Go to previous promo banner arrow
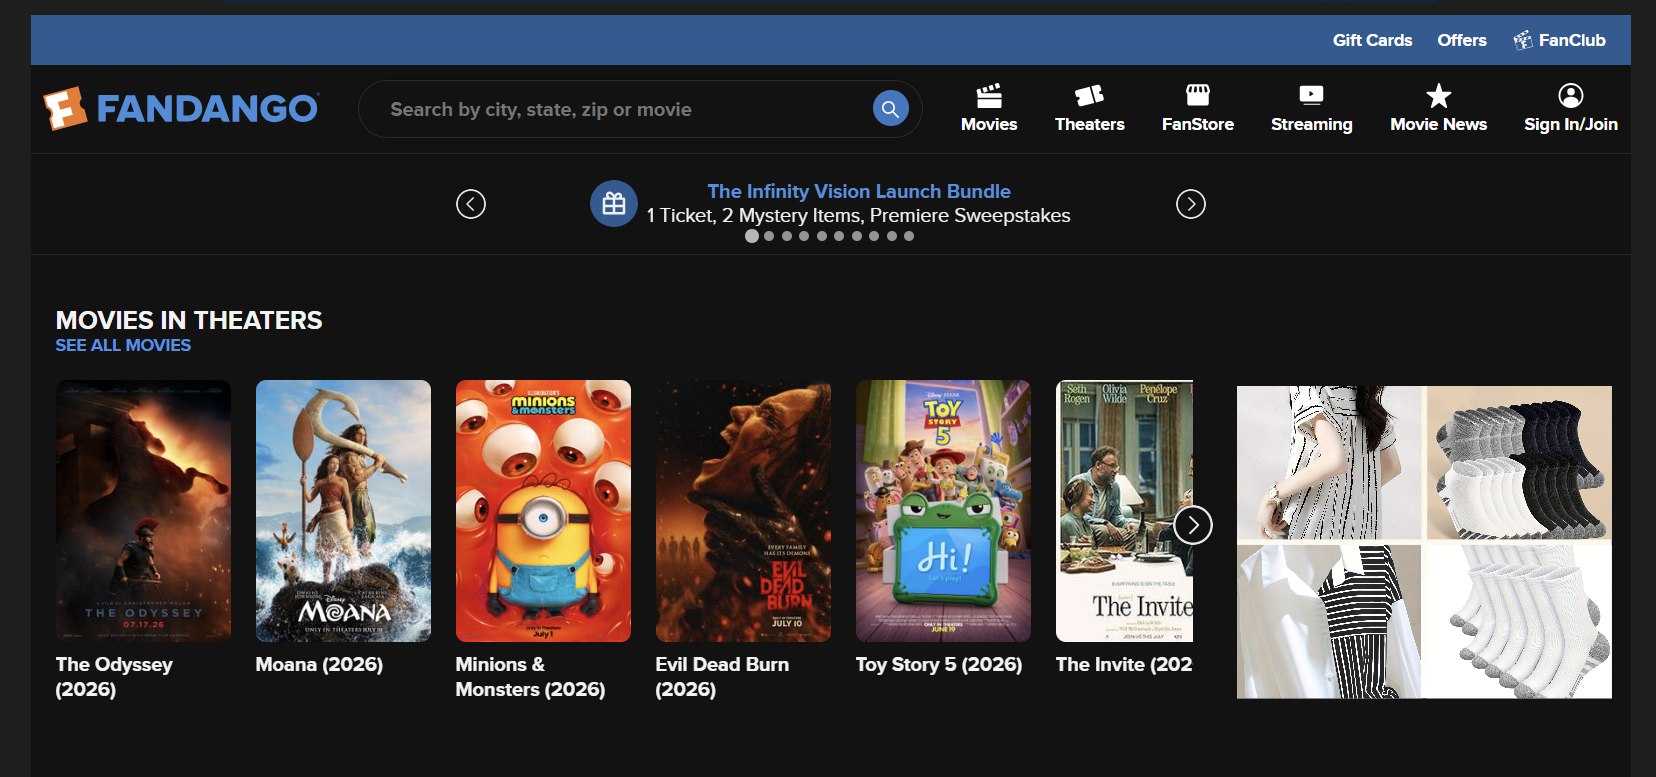This screenshot has height=777, width=1656. (x=471, y=204)
